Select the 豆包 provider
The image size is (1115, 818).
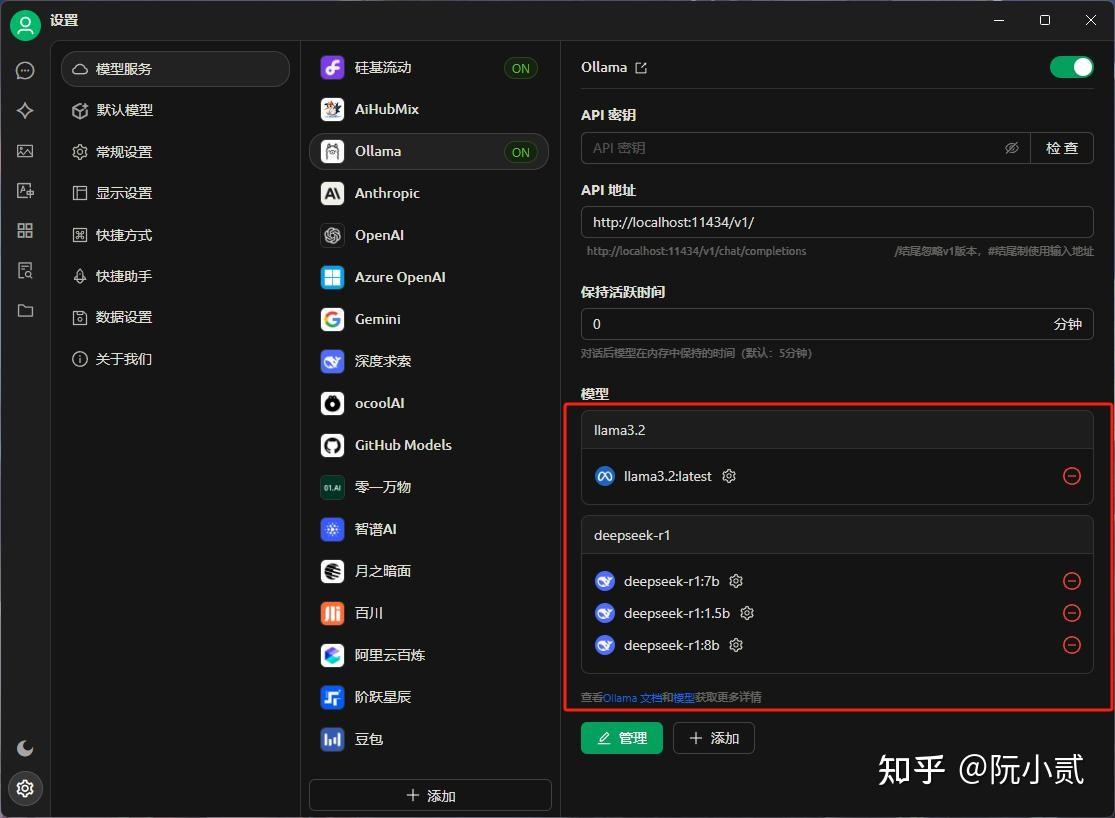pos(429,739)
